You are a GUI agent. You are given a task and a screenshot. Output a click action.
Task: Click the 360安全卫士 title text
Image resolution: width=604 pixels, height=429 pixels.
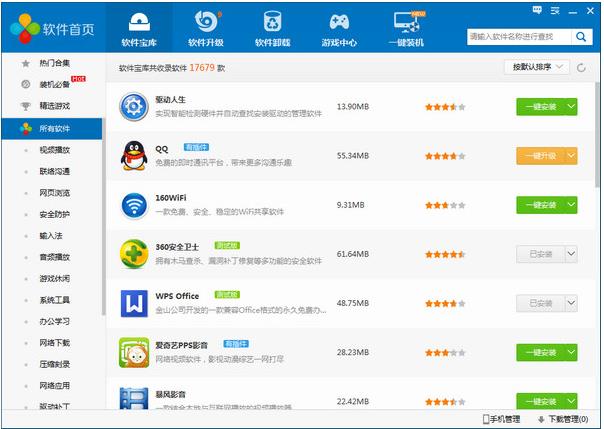(x=177, y=247)
